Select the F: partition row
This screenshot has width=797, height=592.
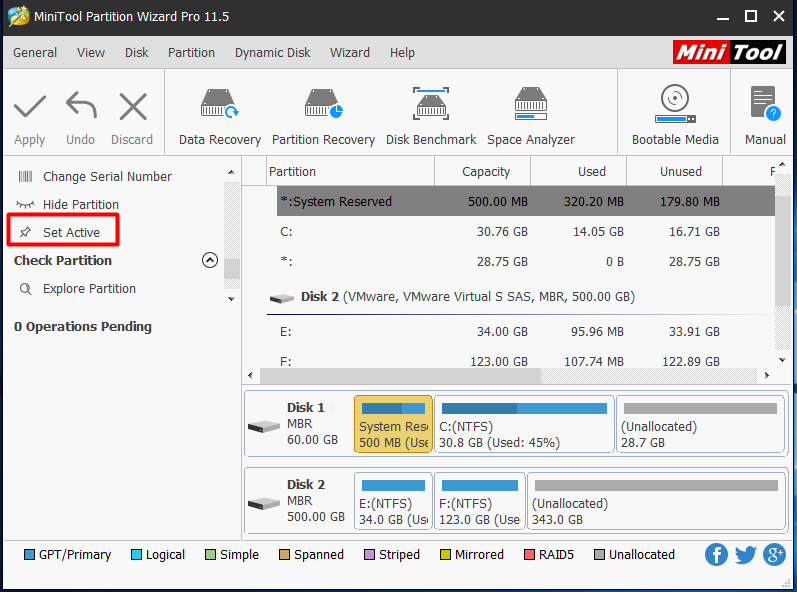[526, 361]
